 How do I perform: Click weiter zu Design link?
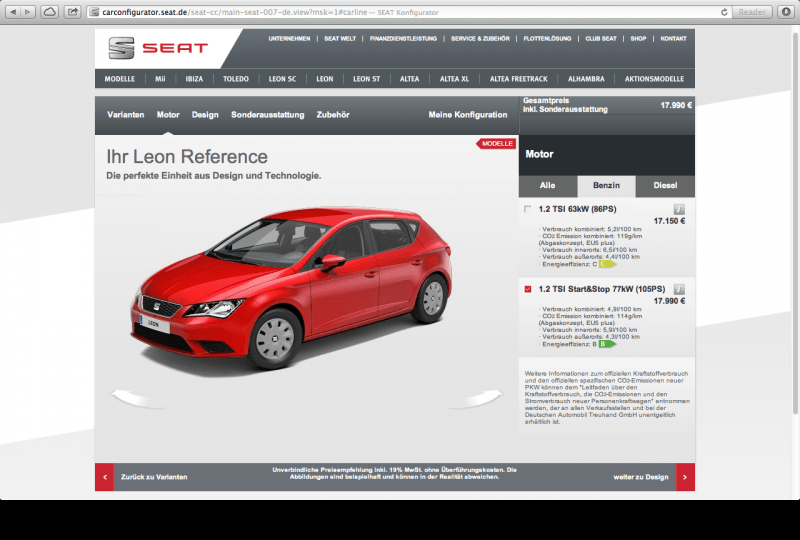point(641,477)
